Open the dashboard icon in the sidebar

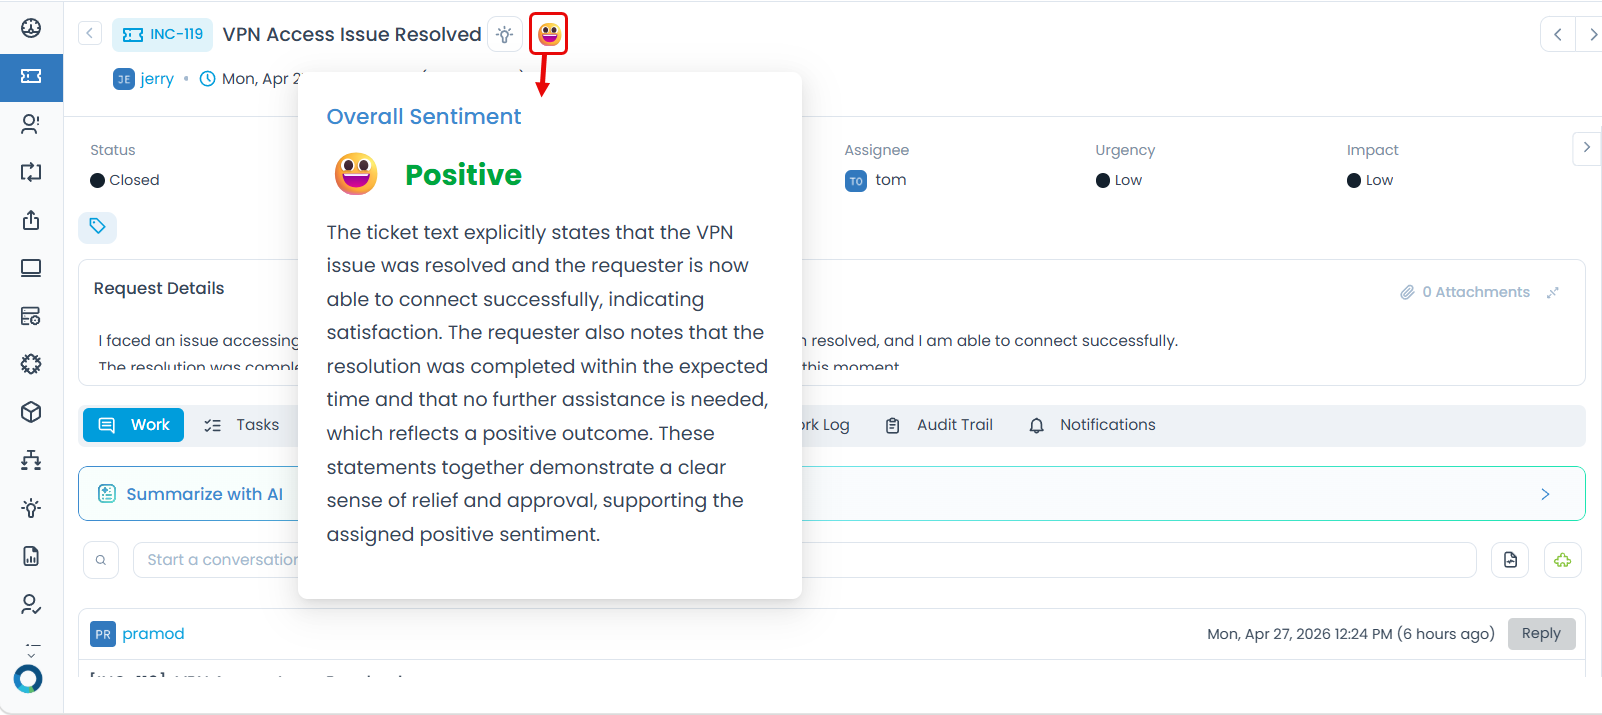31,28
